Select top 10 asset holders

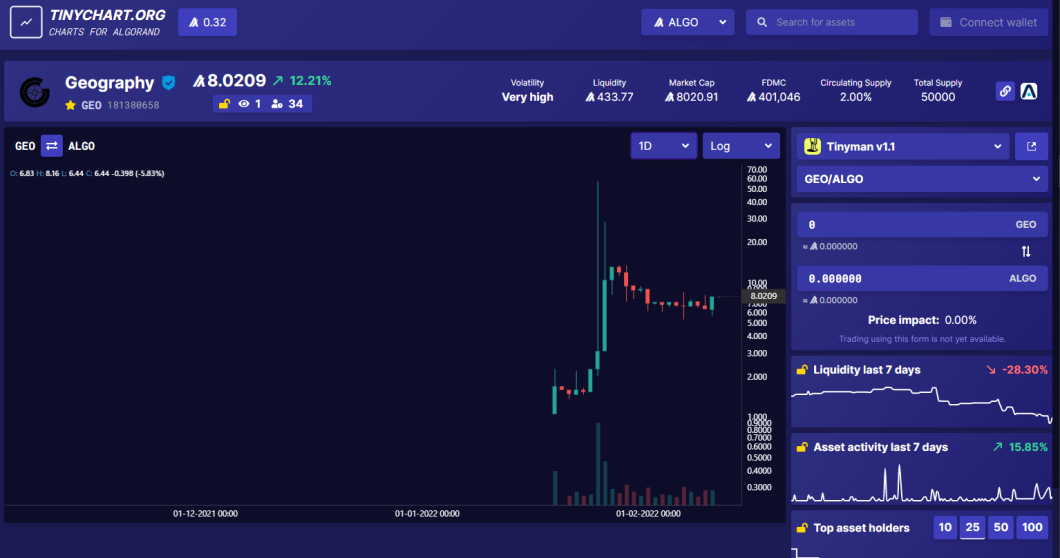(945, 528)
